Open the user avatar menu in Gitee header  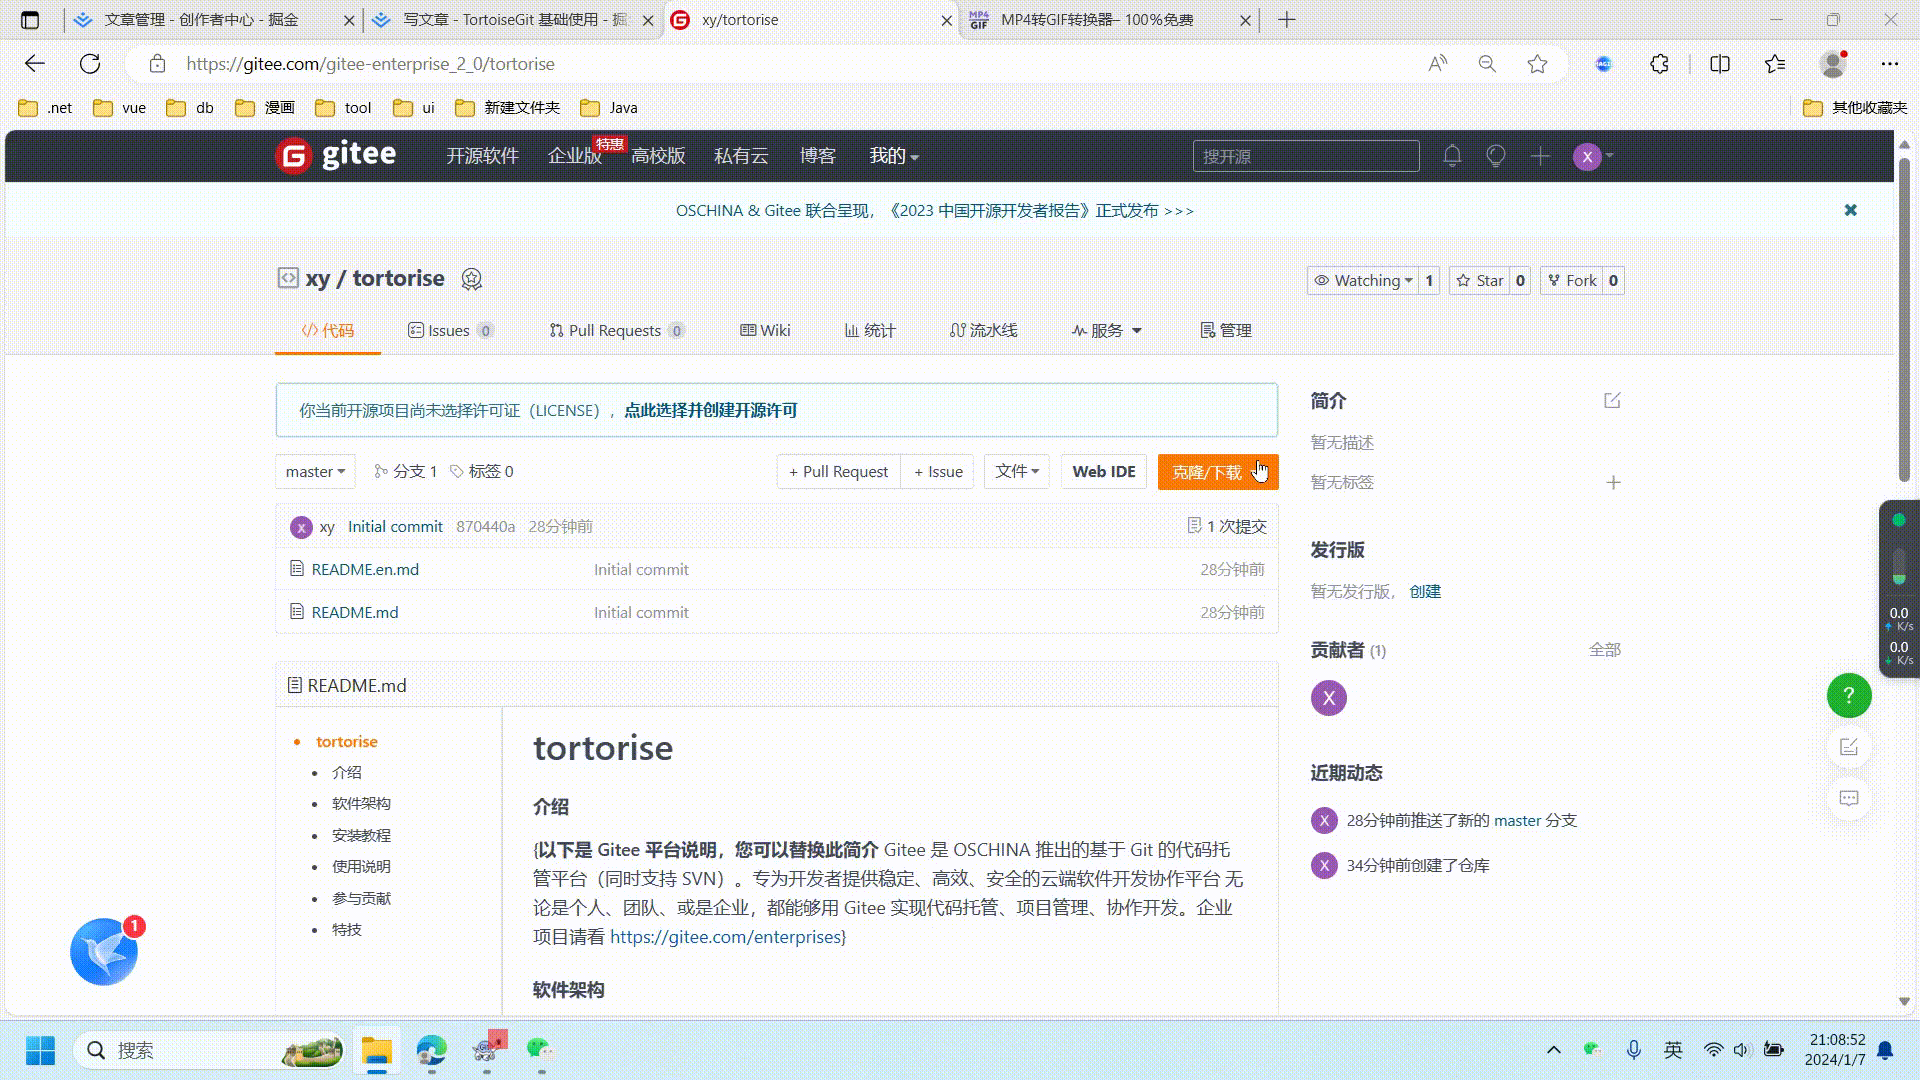1593,156
